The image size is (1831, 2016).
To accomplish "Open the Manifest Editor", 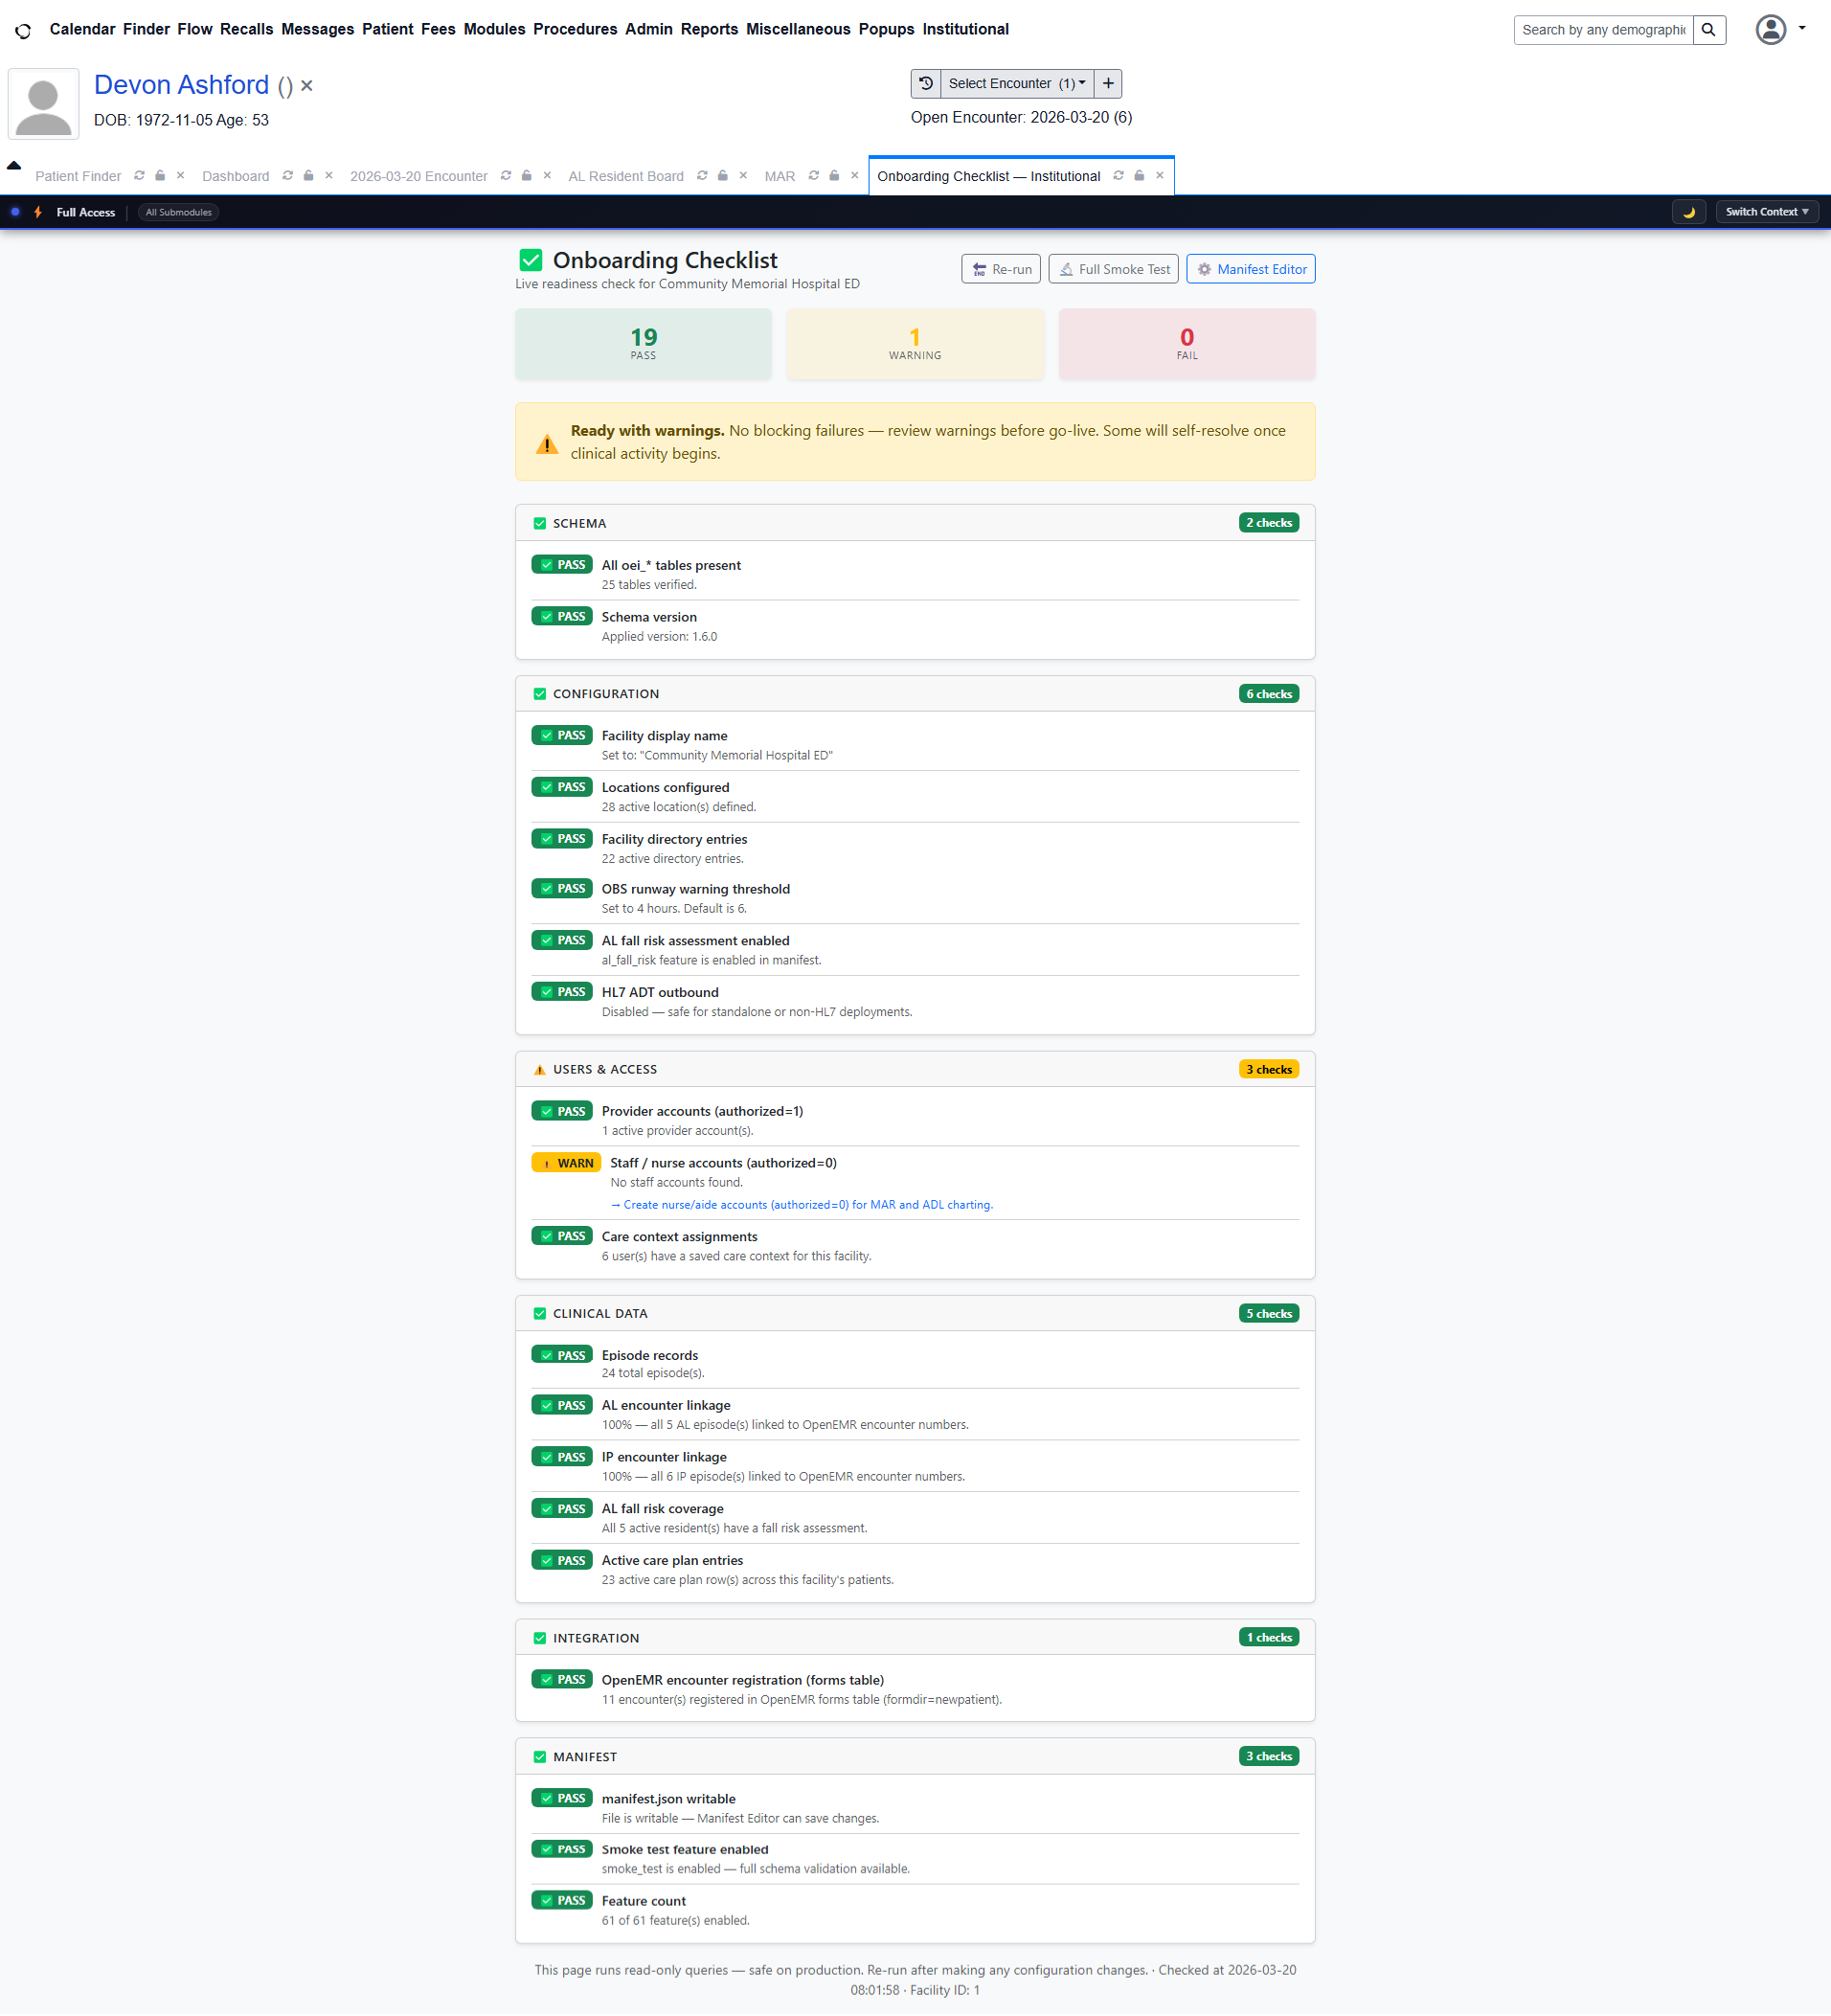I will (1250, 270).
